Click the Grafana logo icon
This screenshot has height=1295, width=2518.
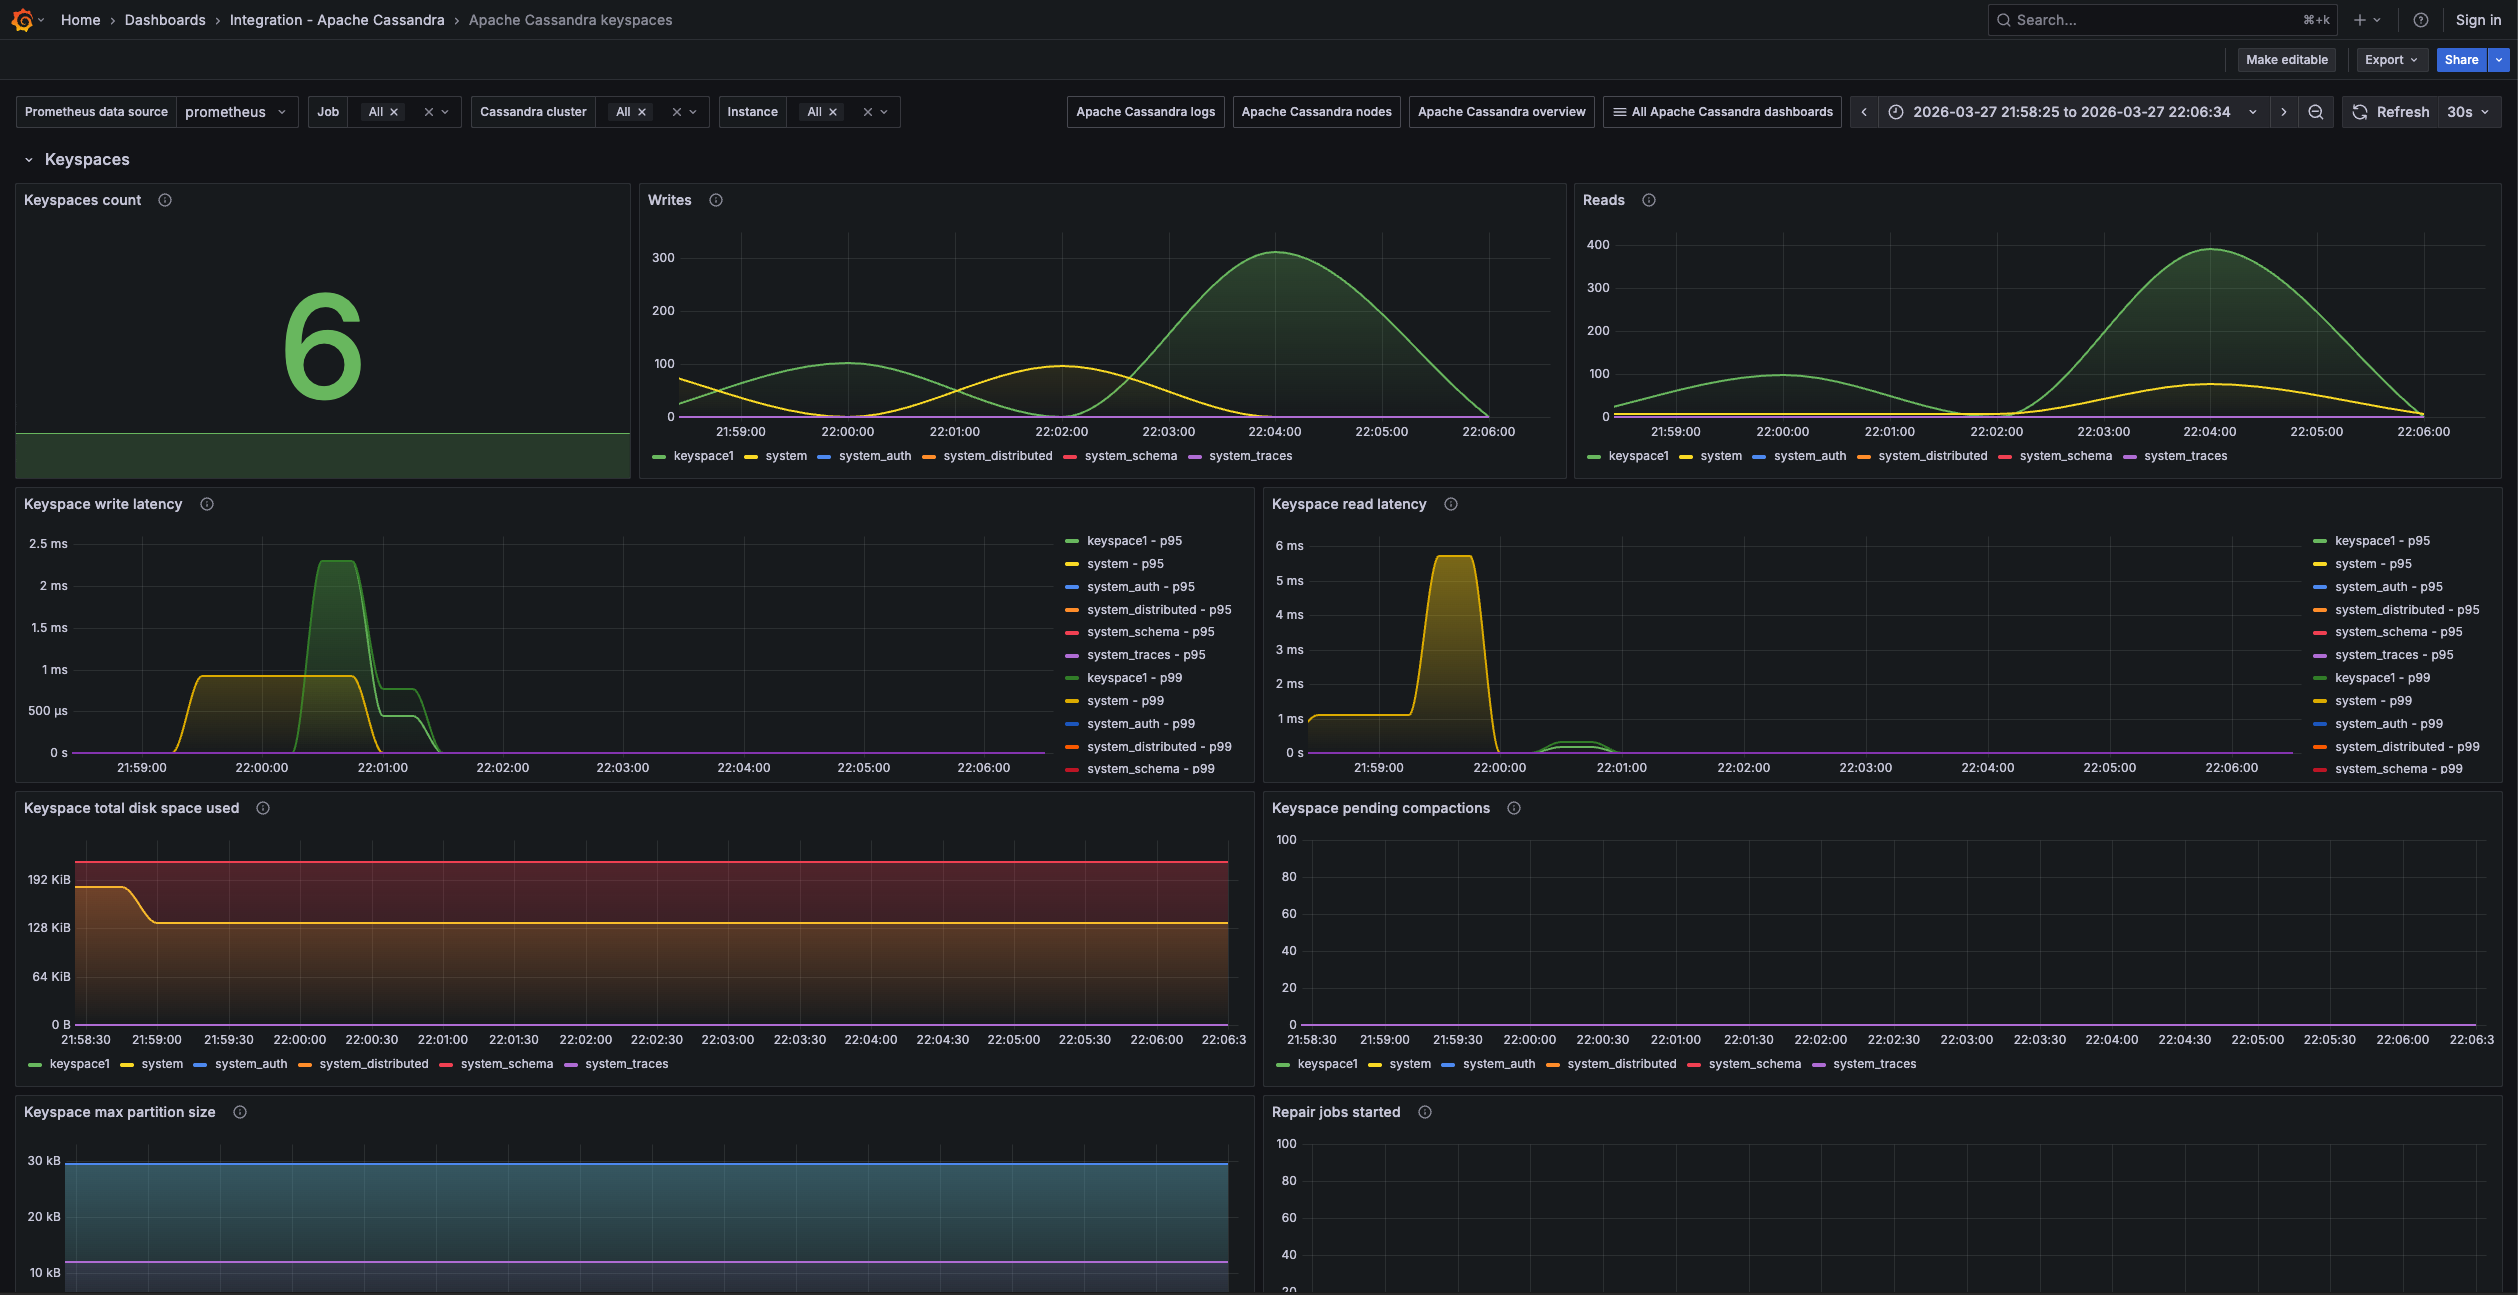22,20
